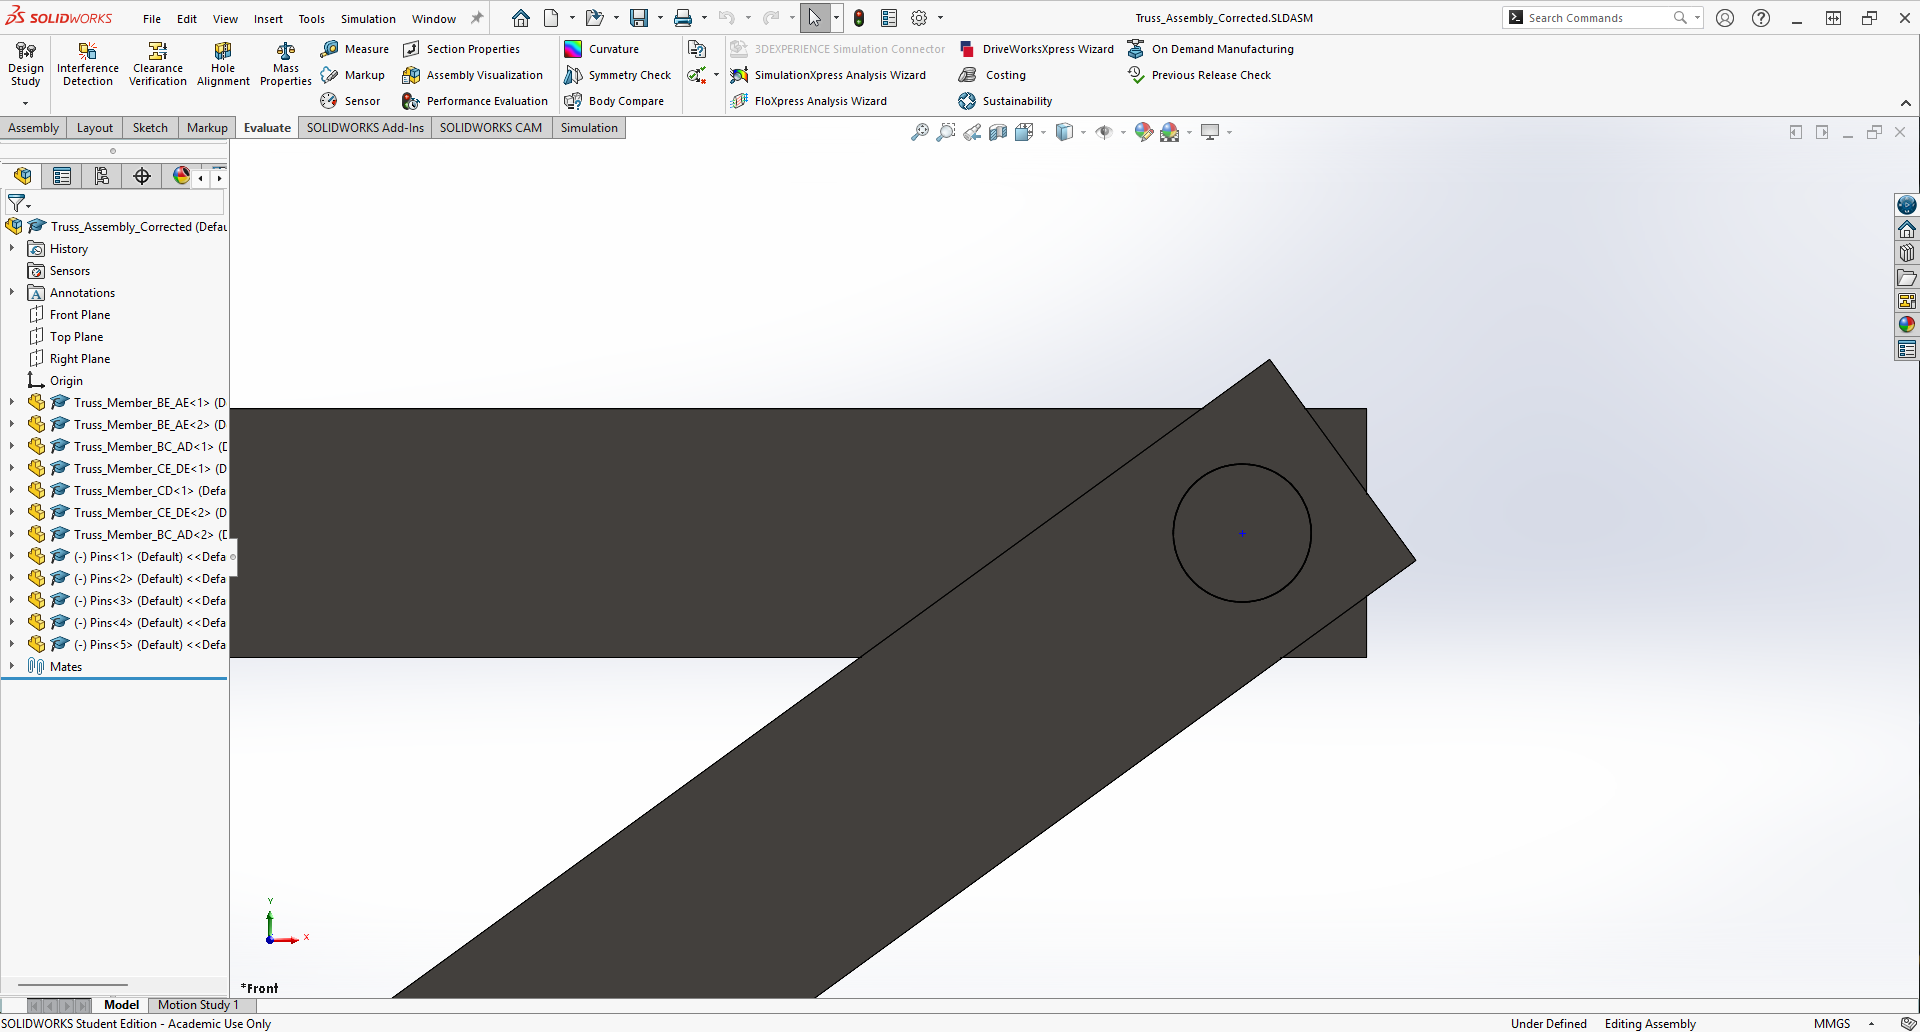Select the Origin in the tree
Screen dimensions: 1920x1032
pos(66,381)
